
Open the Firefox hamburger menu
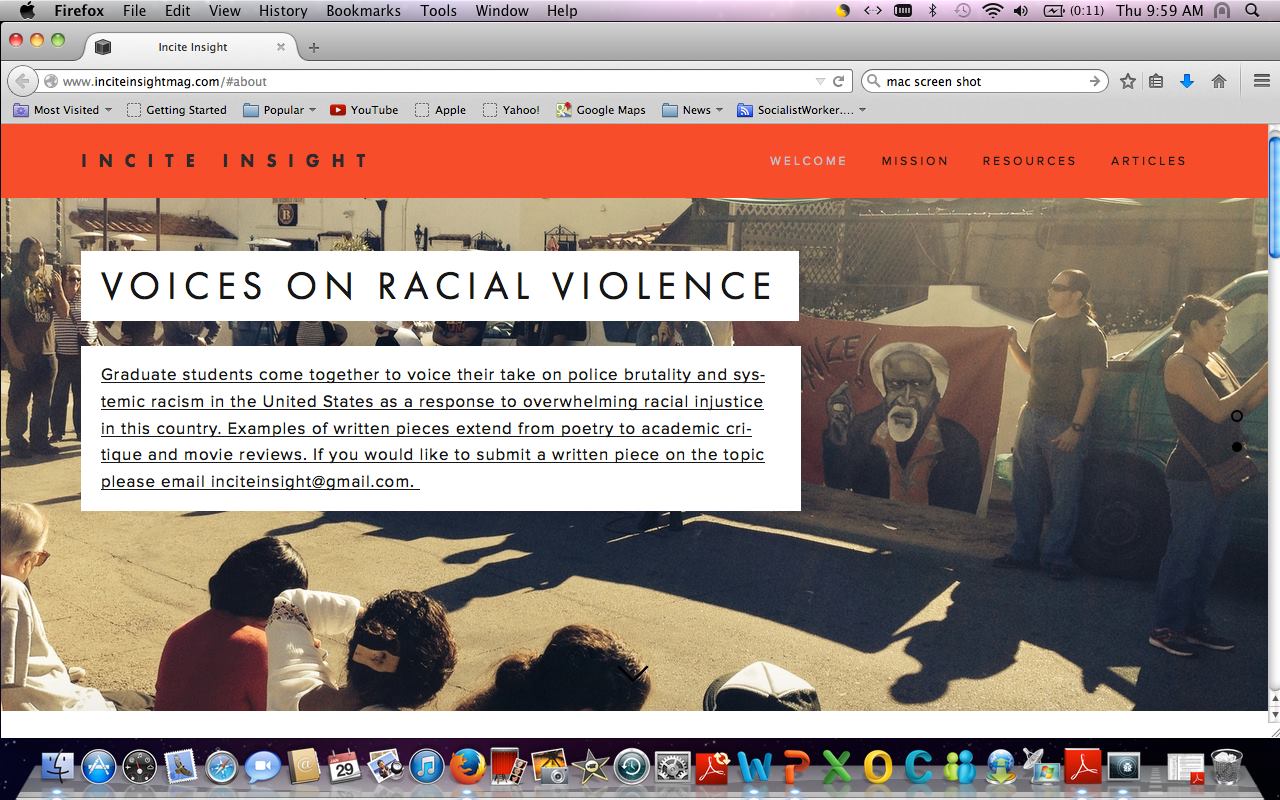click(x=1262, y=81)
